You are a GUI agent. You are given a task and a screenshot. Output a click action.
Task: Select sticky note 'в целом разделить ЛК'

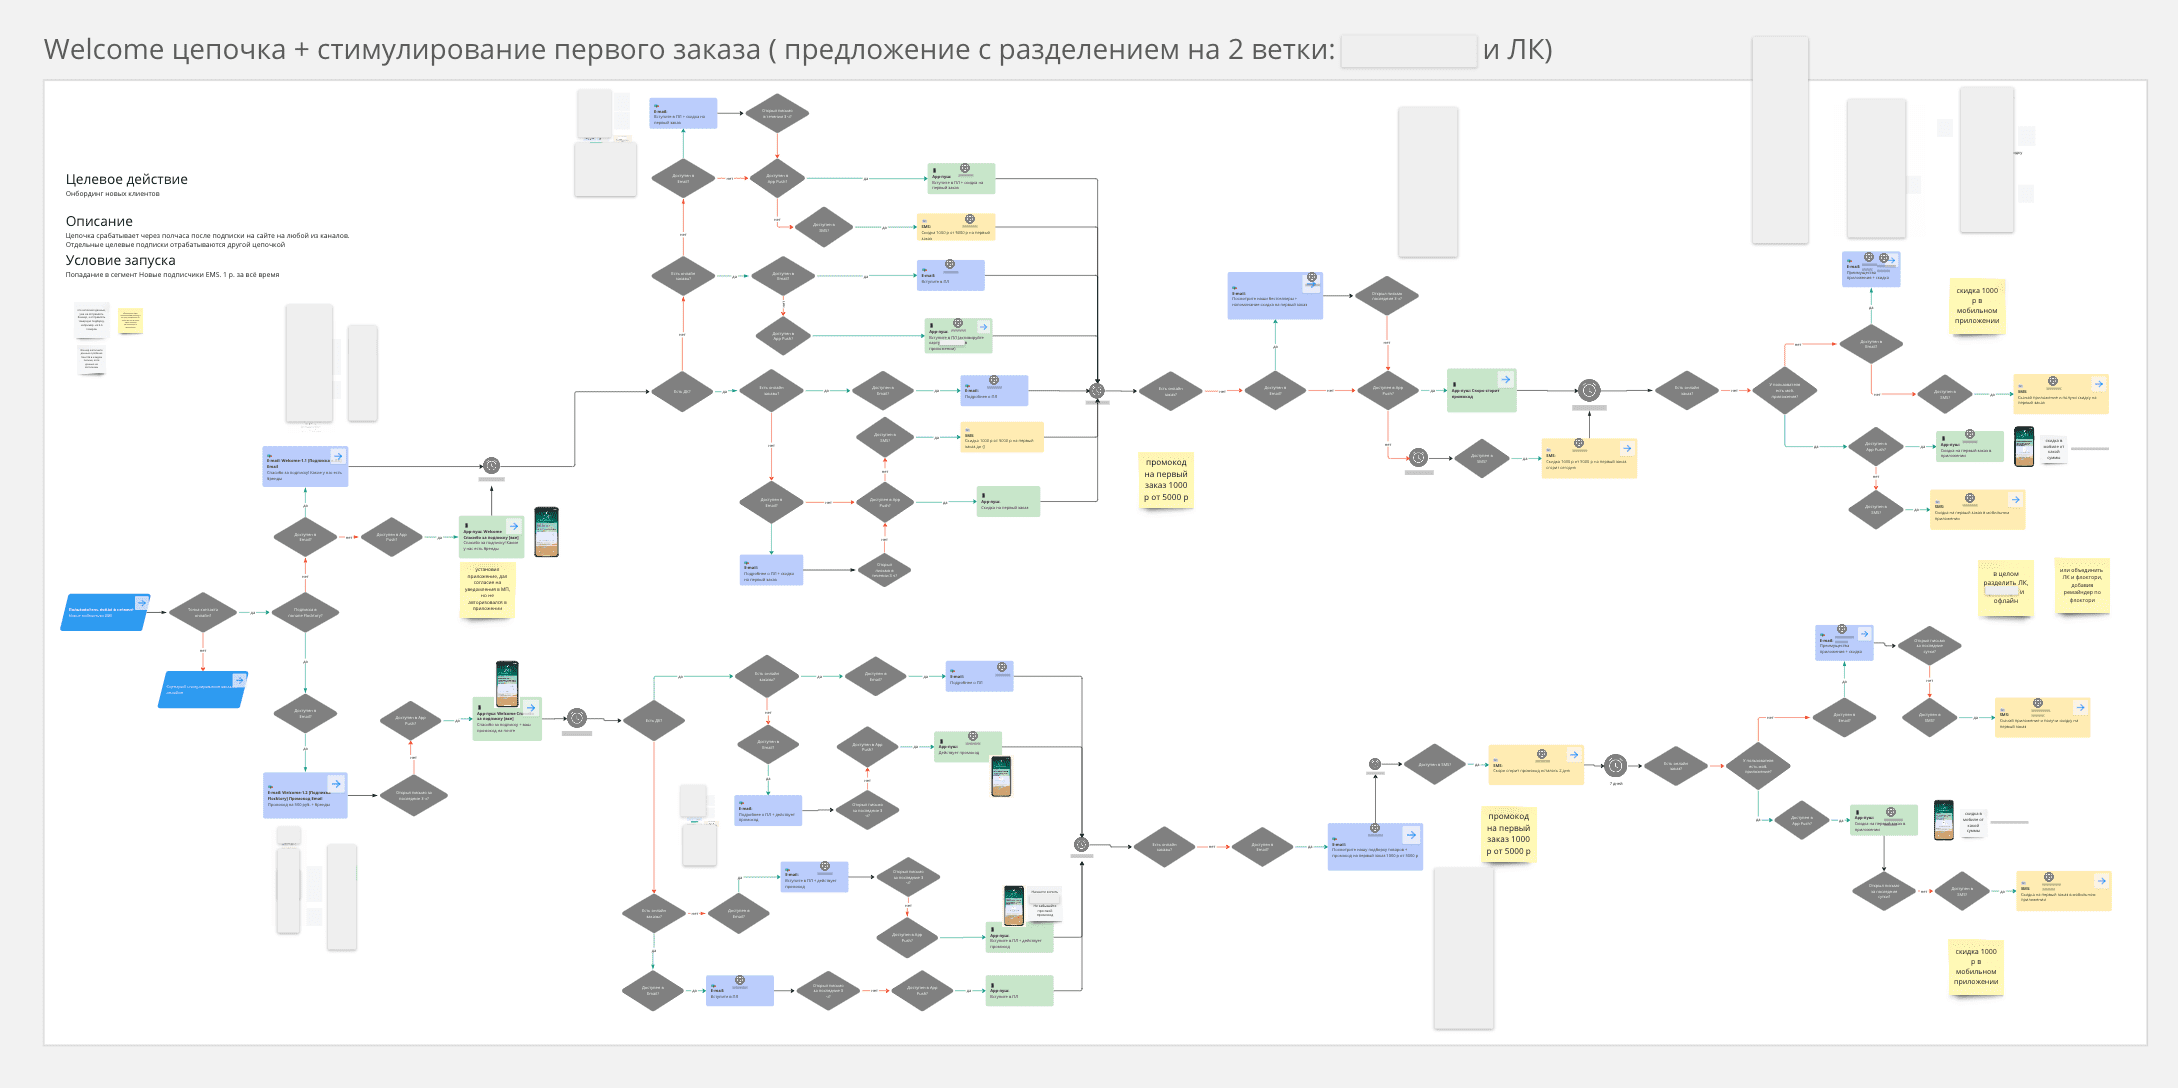click(2005, 588)
